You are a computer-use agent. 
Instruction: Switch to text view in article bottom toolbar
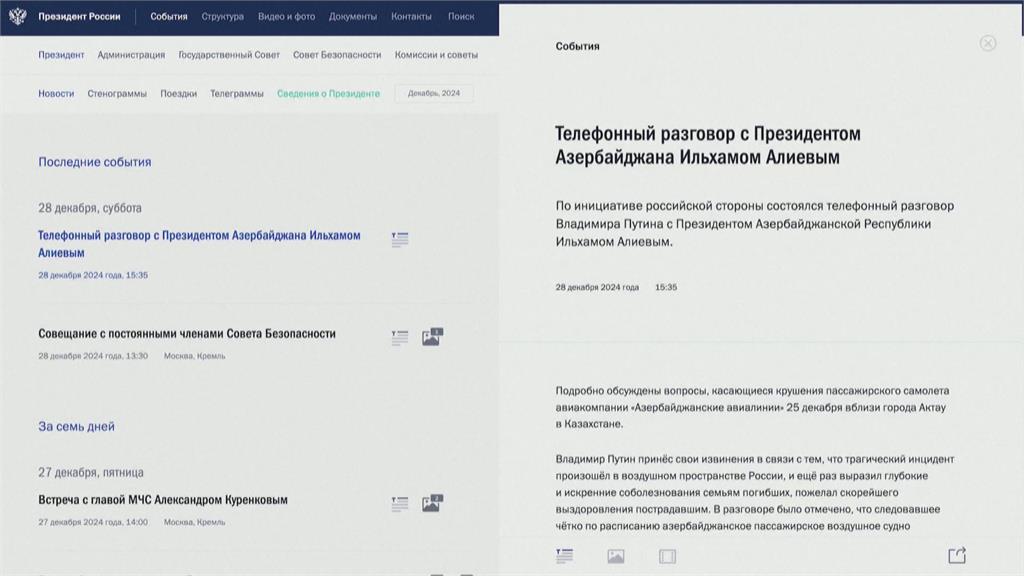click(x=565, y=555)
